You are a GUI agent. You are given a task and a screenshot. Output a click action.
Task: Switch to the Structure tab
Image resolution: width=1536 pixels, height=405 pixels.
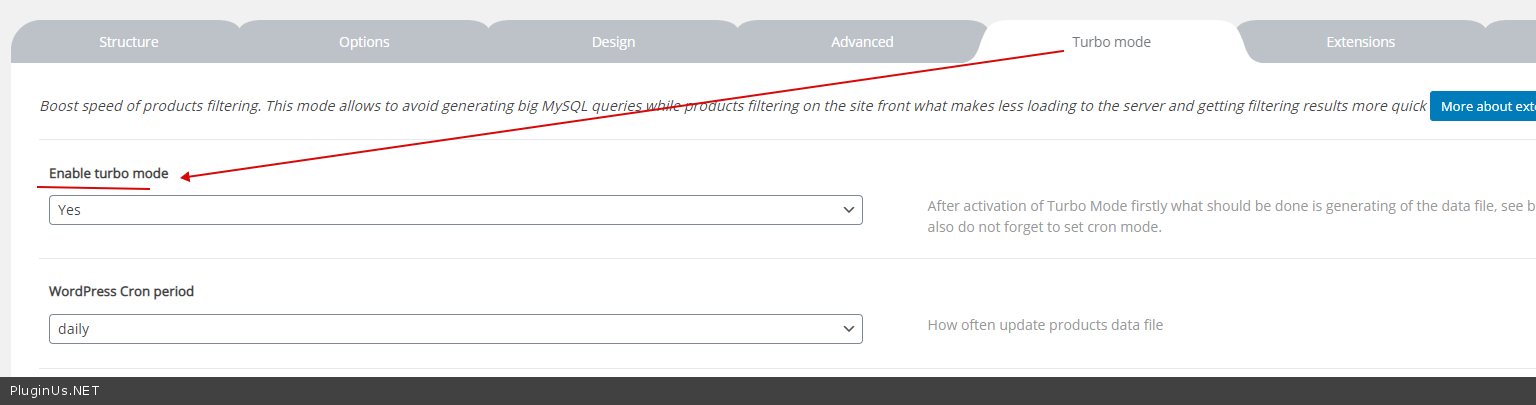coord(128,42)
